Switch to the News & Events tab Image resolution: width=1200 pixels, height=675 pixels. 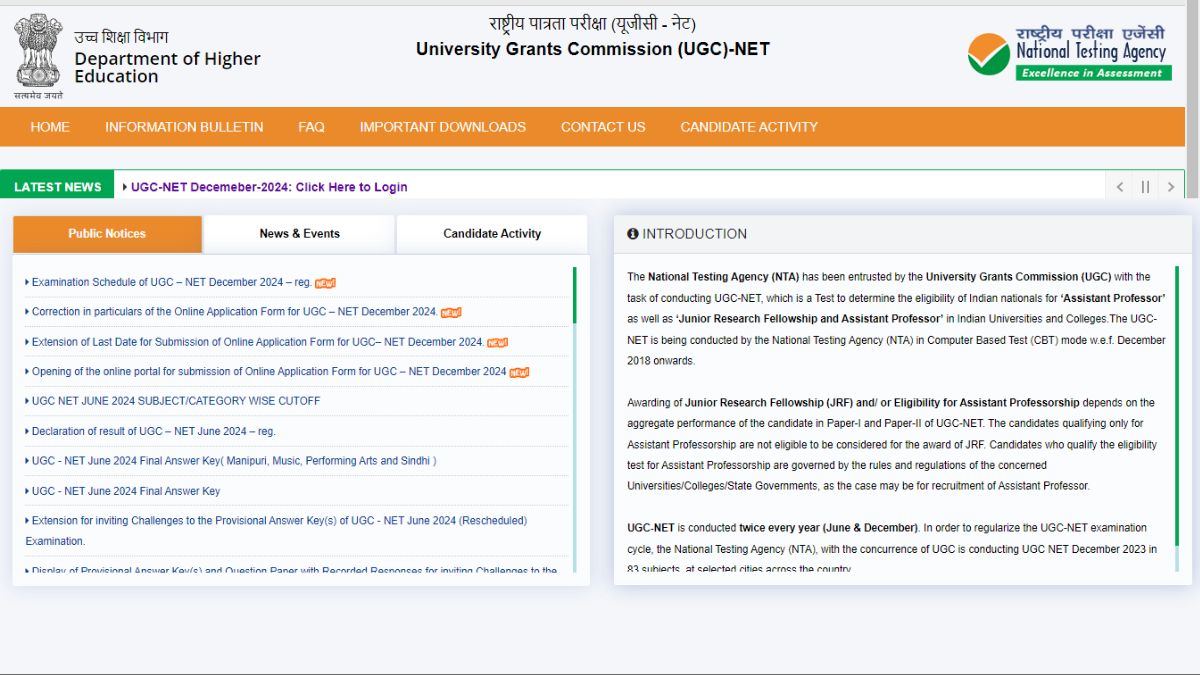299,233
